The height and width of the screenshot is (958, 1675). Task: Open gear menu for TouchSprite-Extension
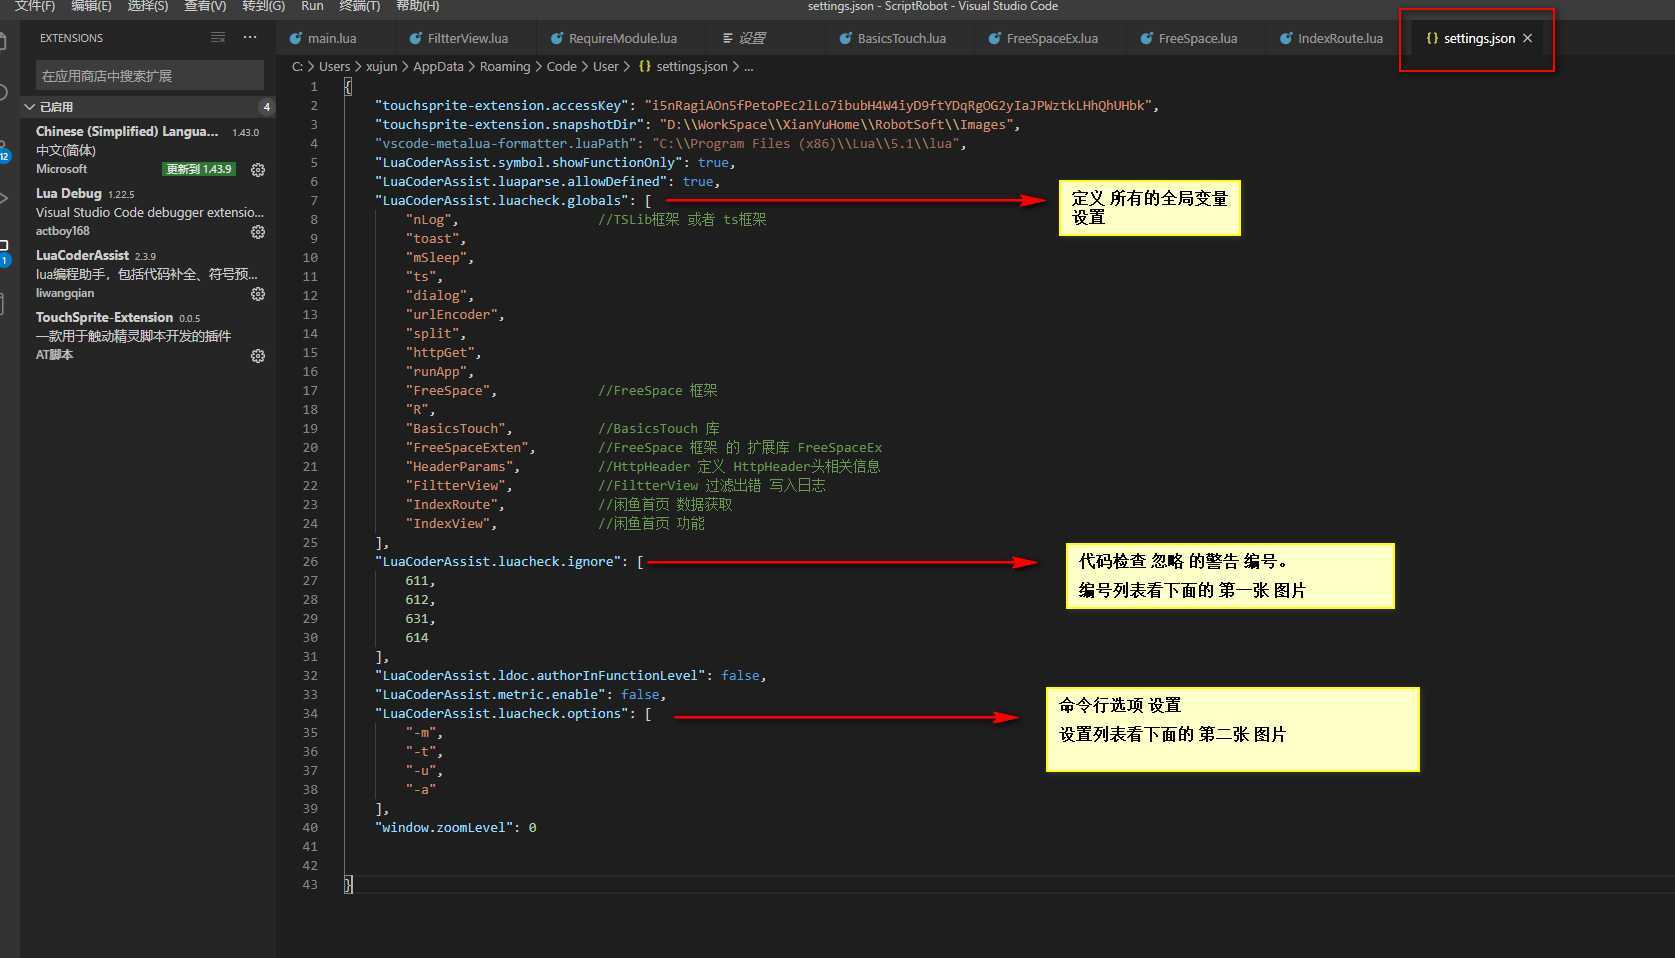[x=258, y=356]
